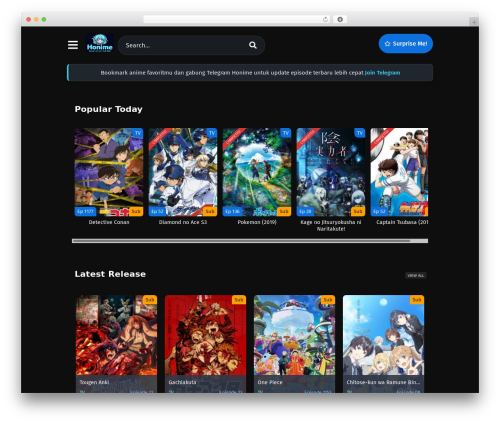Click View All for Latest Release
500x423 pixels.
416,275
